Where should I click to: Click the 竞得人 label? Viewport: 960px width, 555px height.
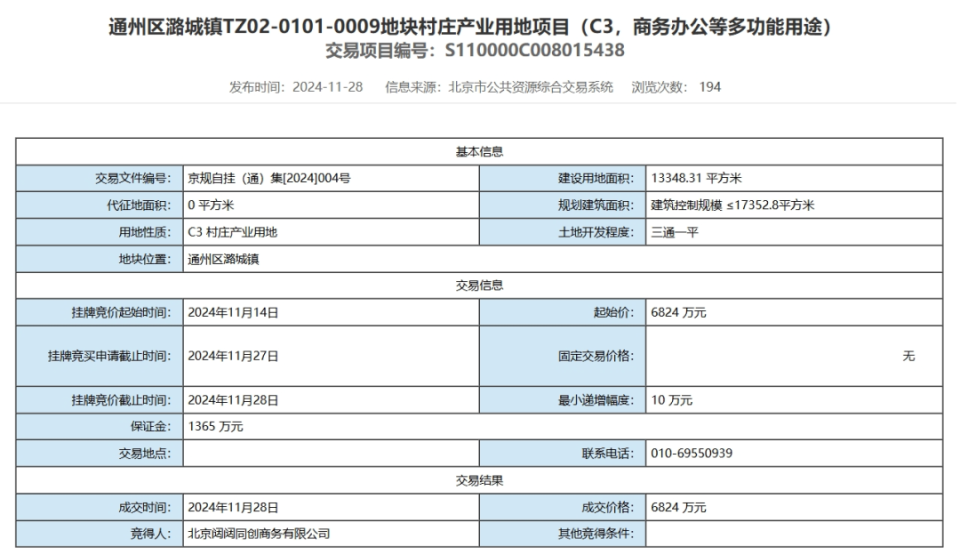[150, 534]
